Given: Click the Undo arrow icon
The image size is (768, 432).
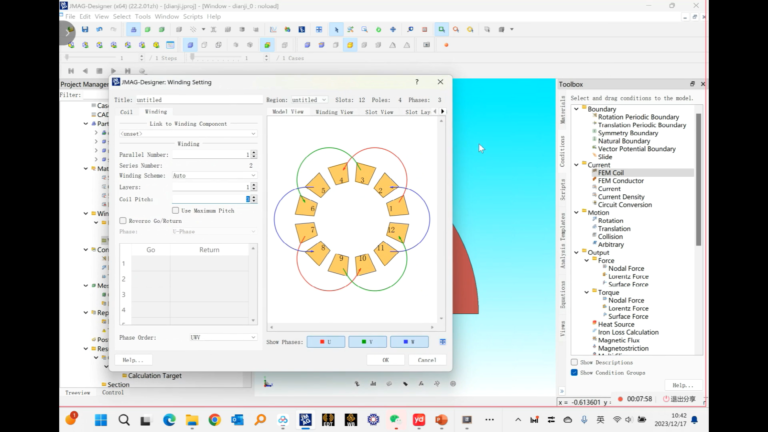Looking at the screenshot, I should tap(99, 29).
